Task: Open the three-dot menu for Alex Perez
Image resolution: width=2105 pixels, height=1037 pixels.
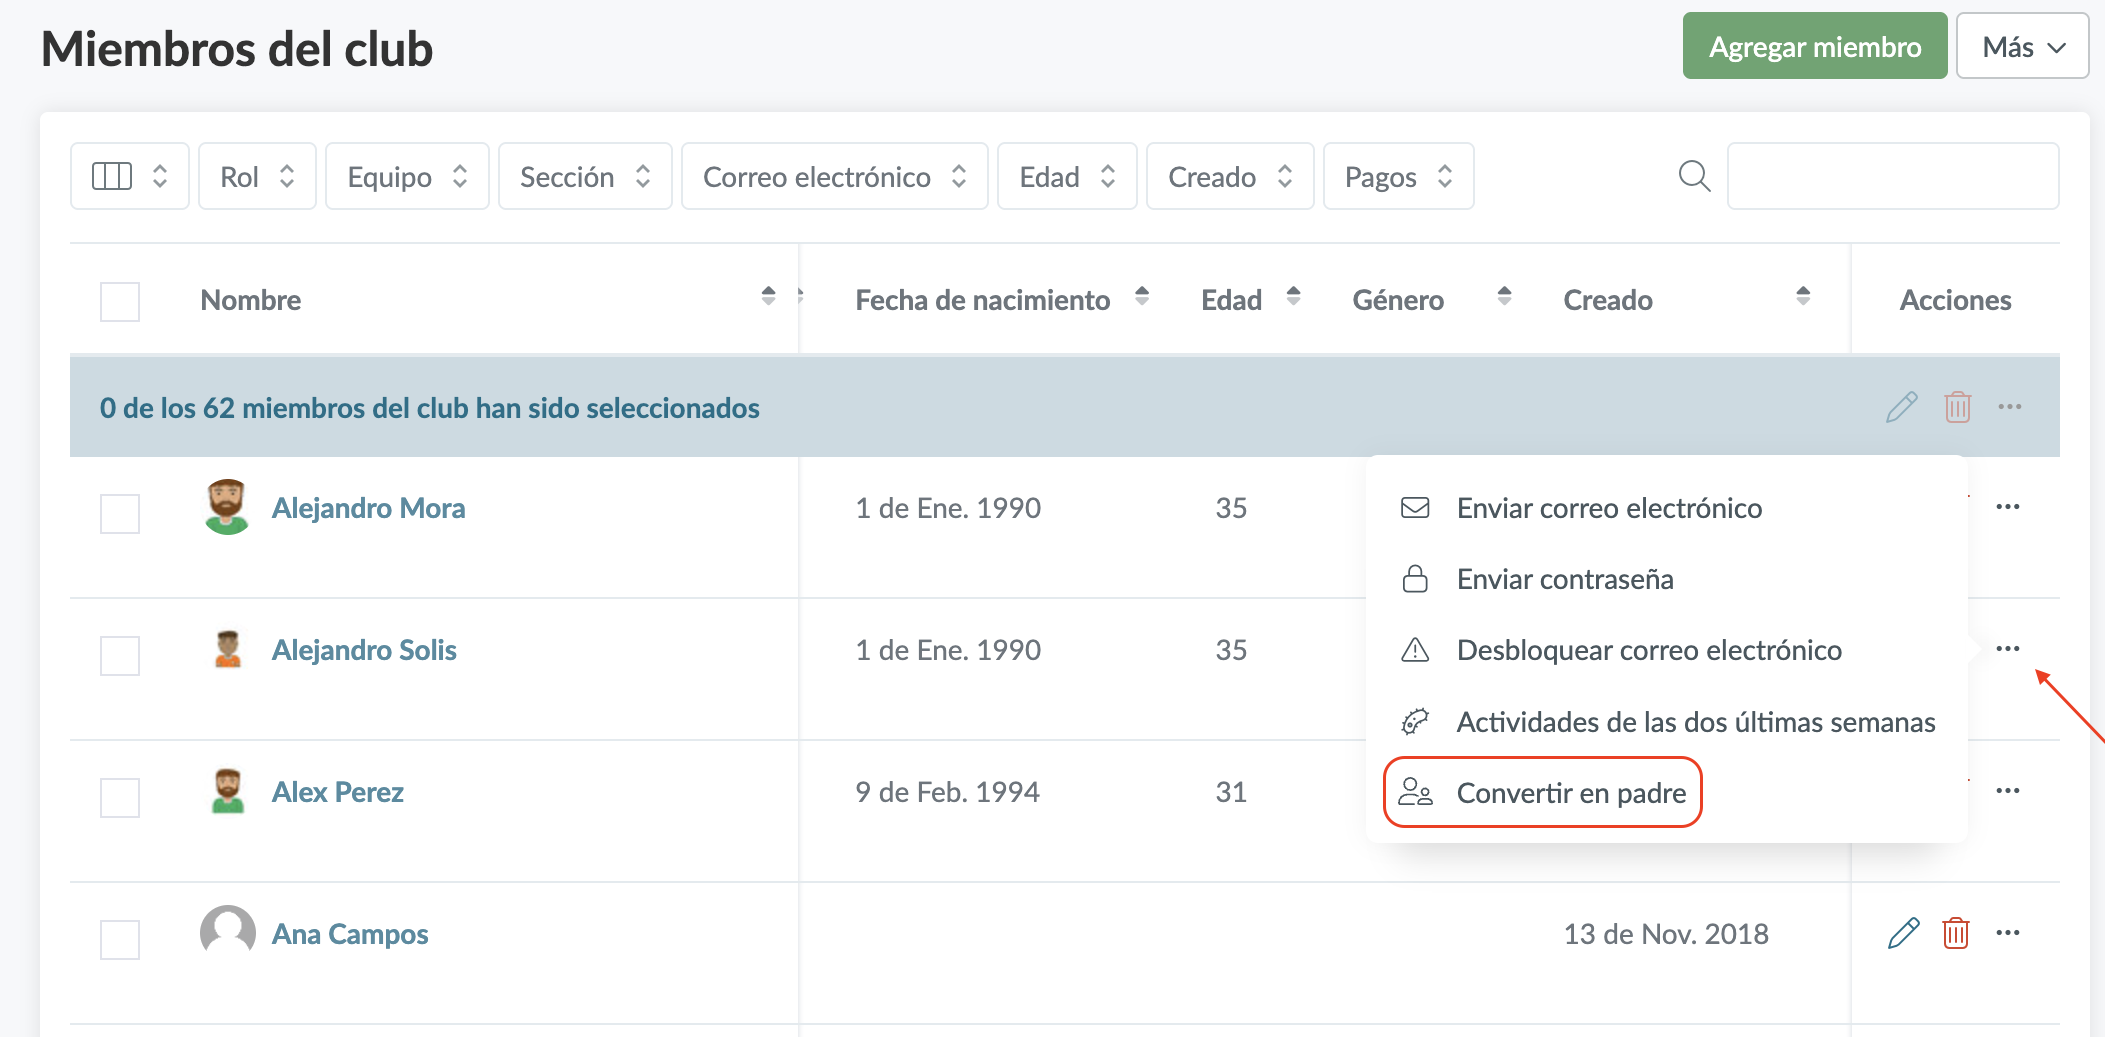Action: pos(2007,791)
